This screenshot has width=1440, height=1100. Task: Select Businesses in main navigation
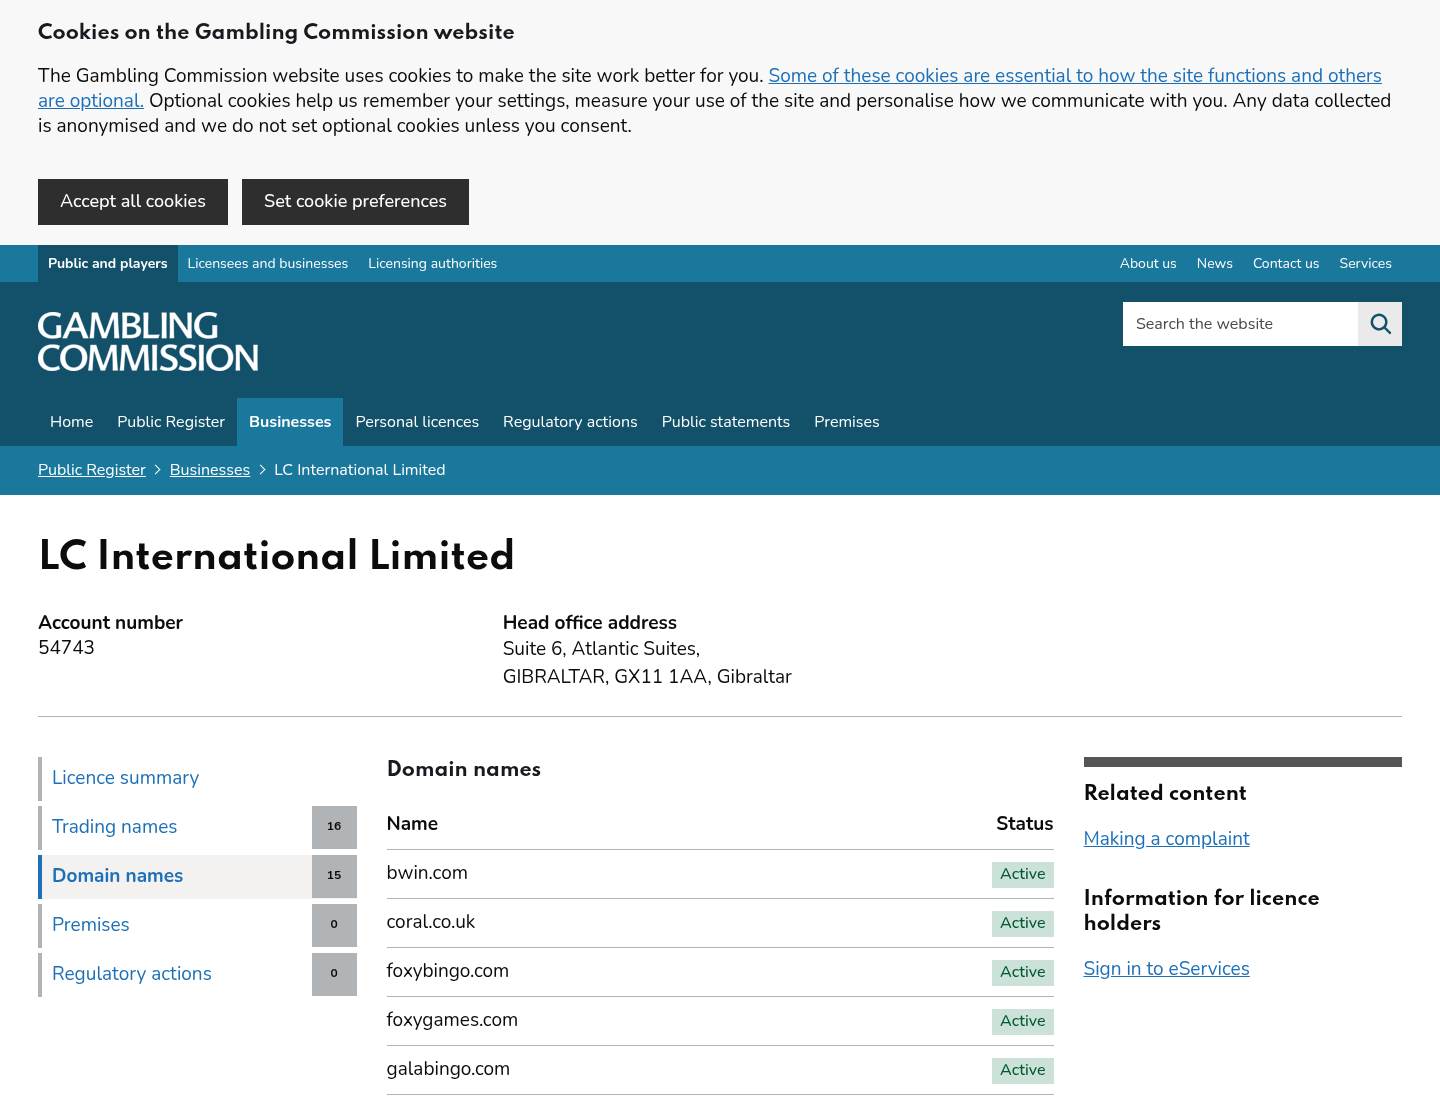point(290,422)
